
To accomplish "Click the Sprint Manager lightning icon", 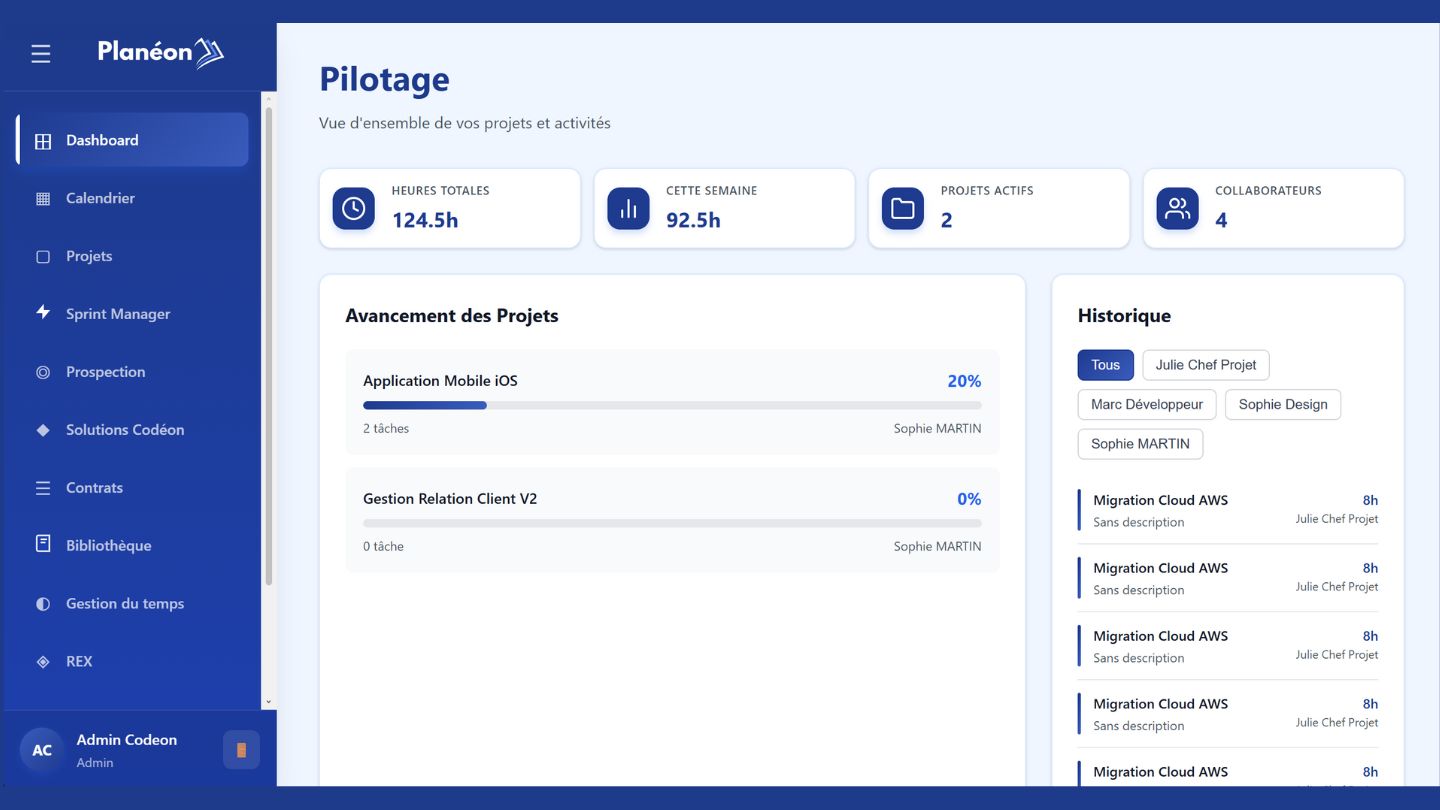I will coord(43,313).
